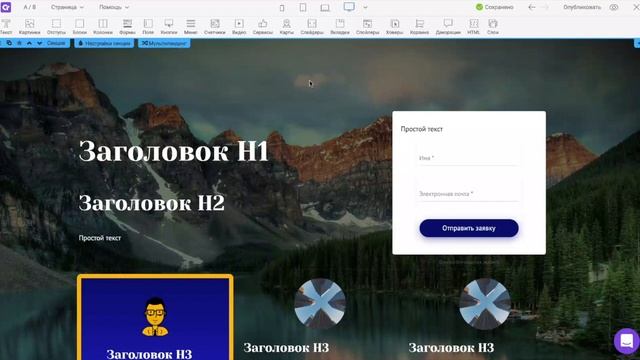Viewport: 640px width, 360px height.
Task: Select the Корзина cart tool
Action: [419, 27]
